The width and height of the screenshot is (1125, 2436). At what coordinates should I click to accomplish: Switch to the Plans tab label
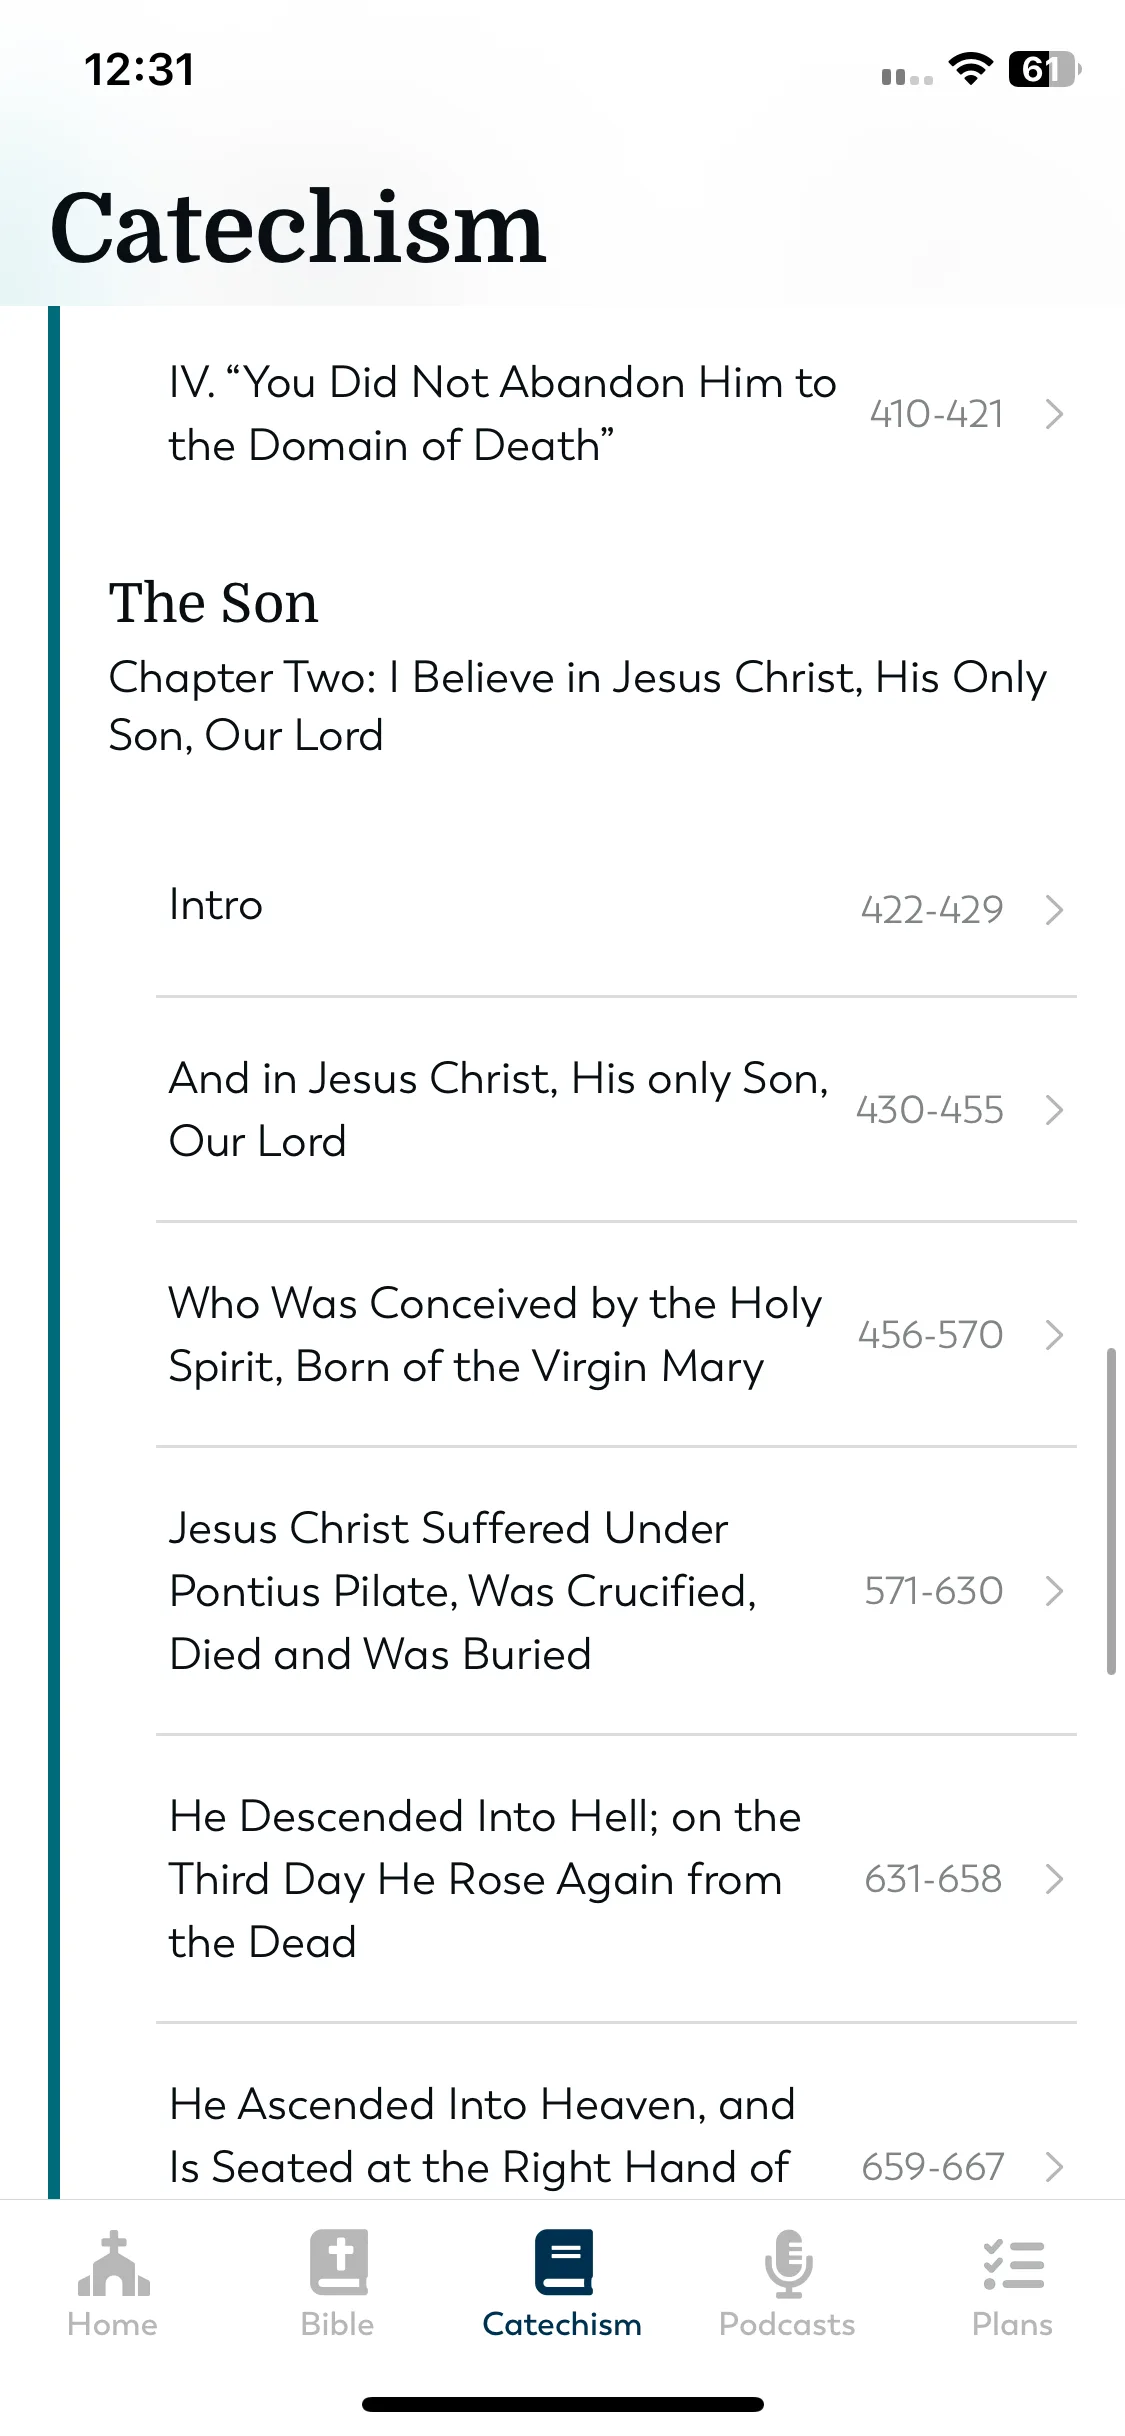(x=1012, y=2324)
